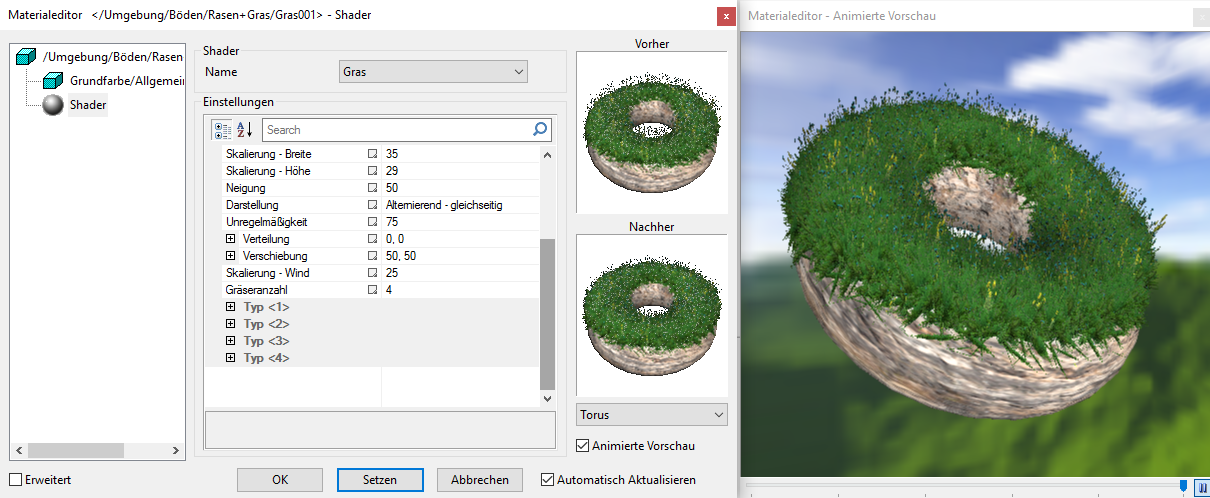
Task: Click the Skalierung - Breite value 35
Action: [x=391, y=154]
